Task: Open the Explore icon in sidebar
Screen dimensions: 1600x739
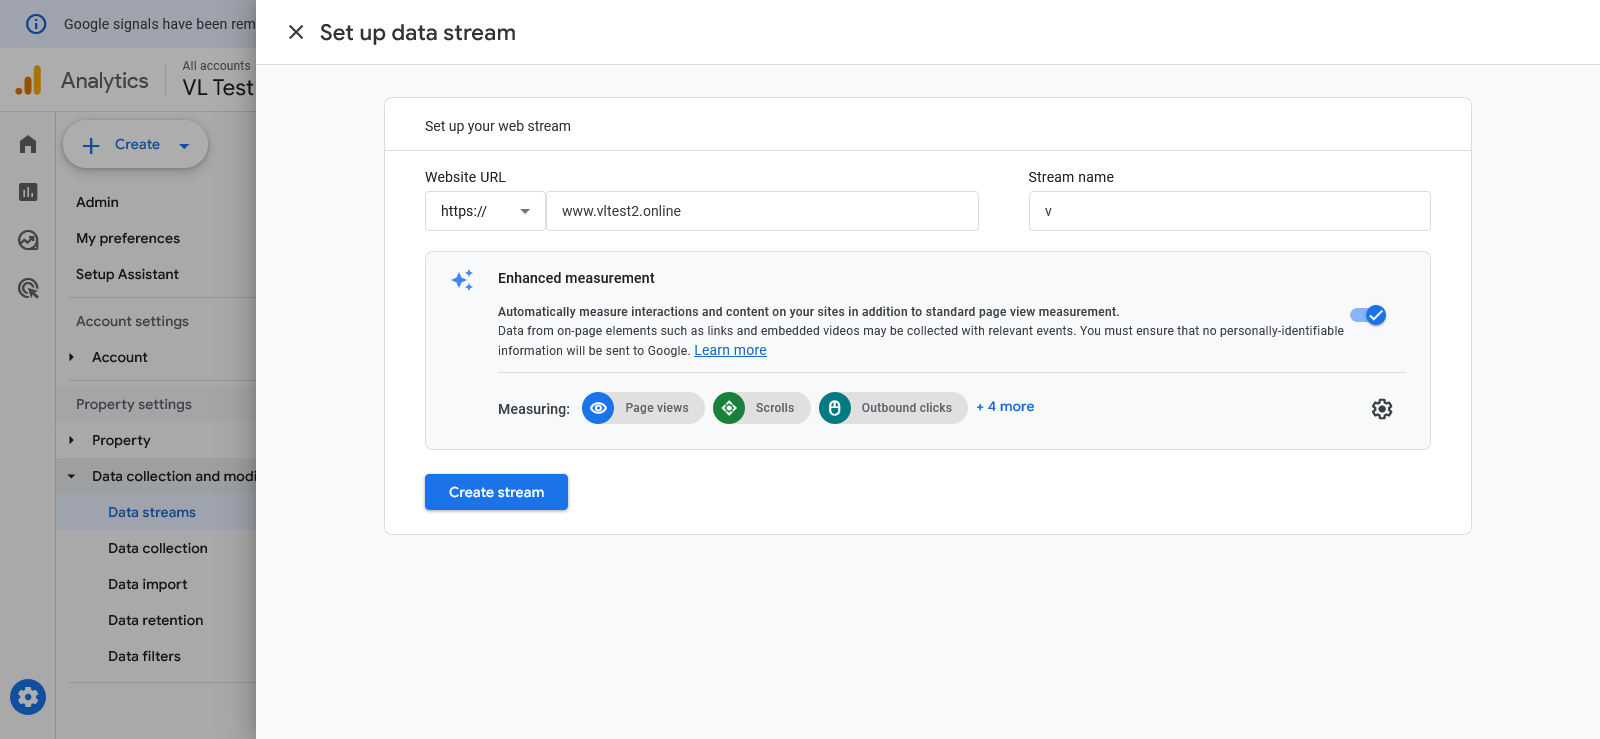Action: tap(28, 240)
